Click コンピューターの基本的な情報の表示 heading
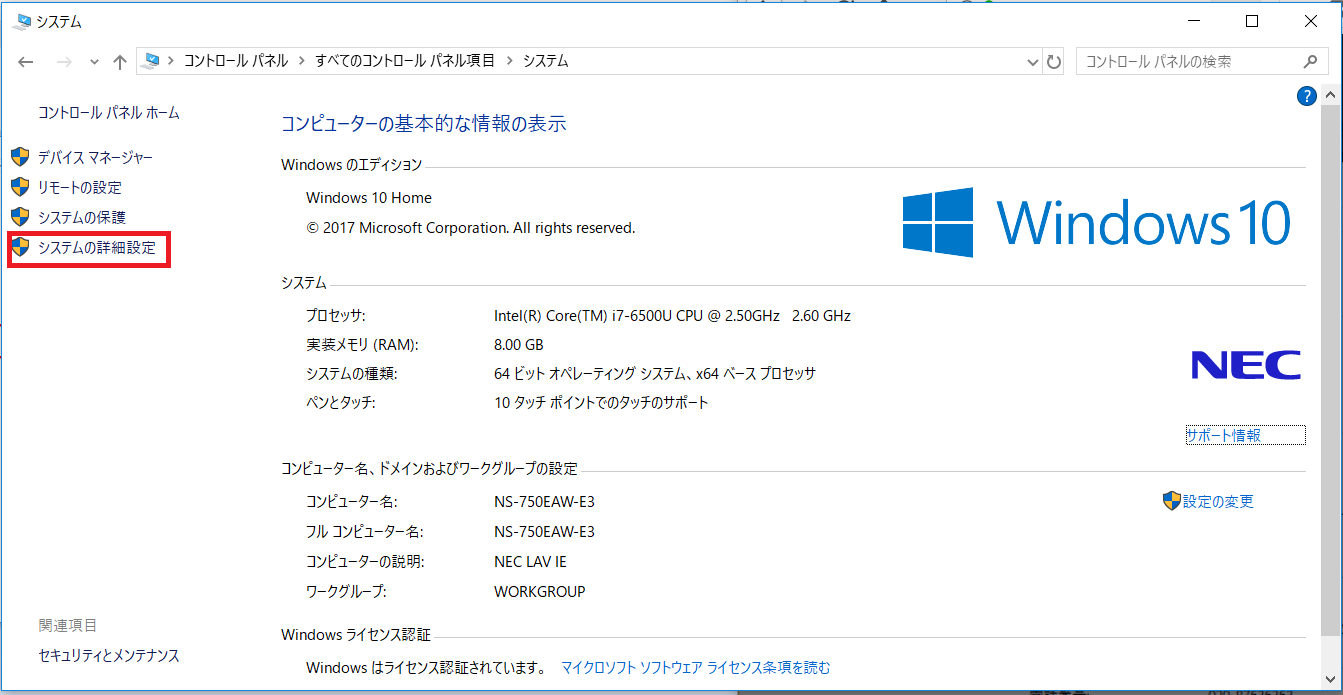 pos(424,124)
